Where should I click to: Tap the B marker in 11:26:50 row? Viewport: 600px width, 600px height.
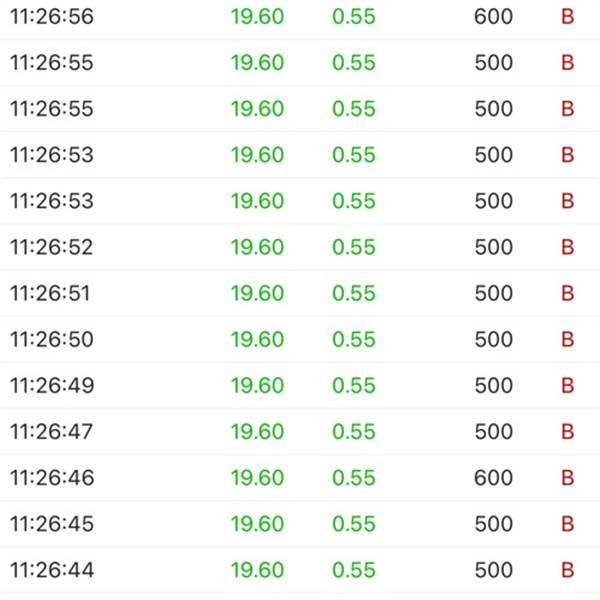coord(567,339)
